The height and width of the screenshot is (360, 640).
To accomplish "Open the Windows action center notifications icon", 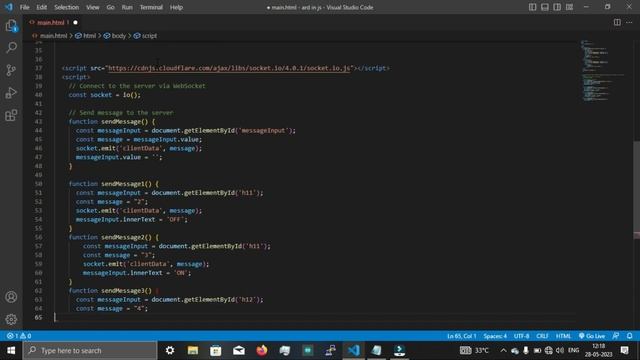I will (x=624, y=350).
